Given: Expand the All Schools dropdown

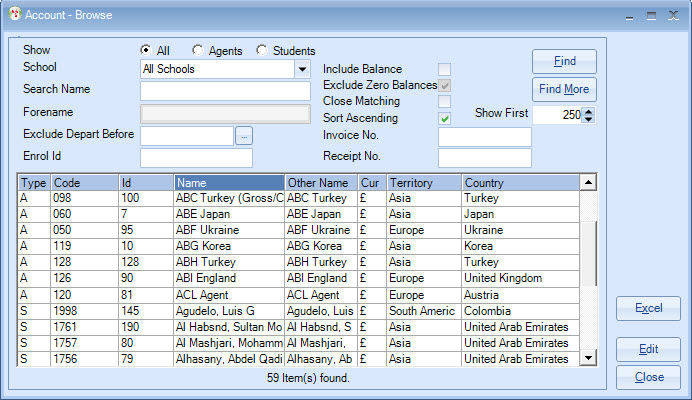Looking at the screenshot, I should point(302,69).
